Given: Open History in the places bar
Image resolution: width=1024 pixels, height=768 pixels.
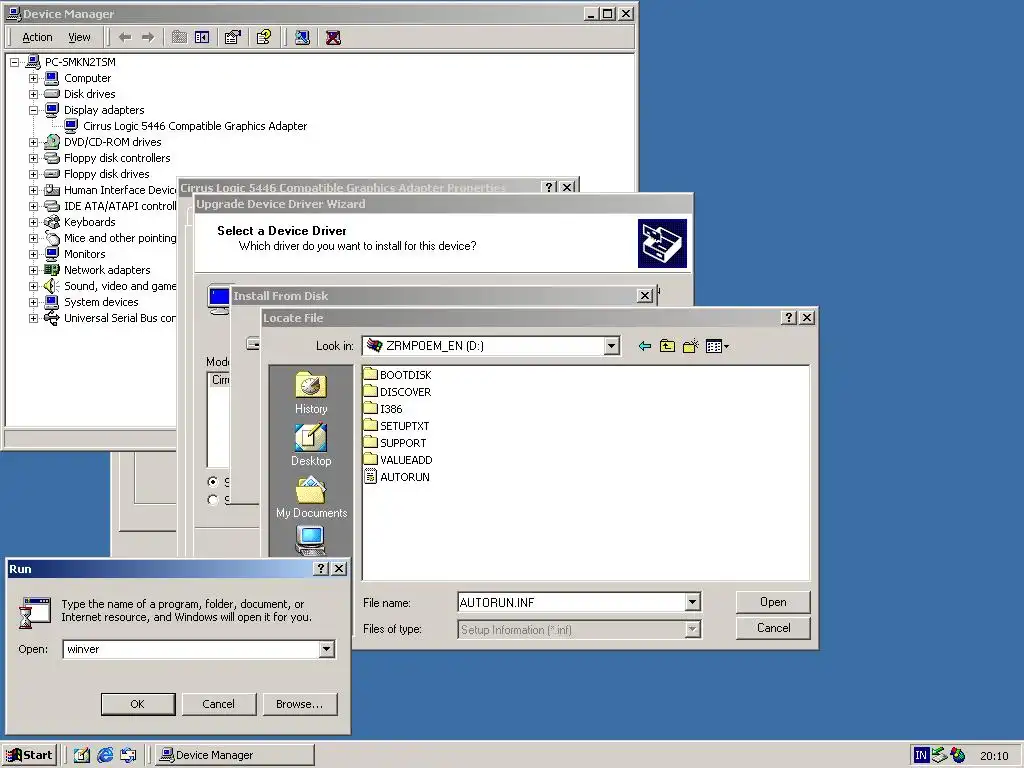Looking at the screenshot, I should [x=311, y=393].
